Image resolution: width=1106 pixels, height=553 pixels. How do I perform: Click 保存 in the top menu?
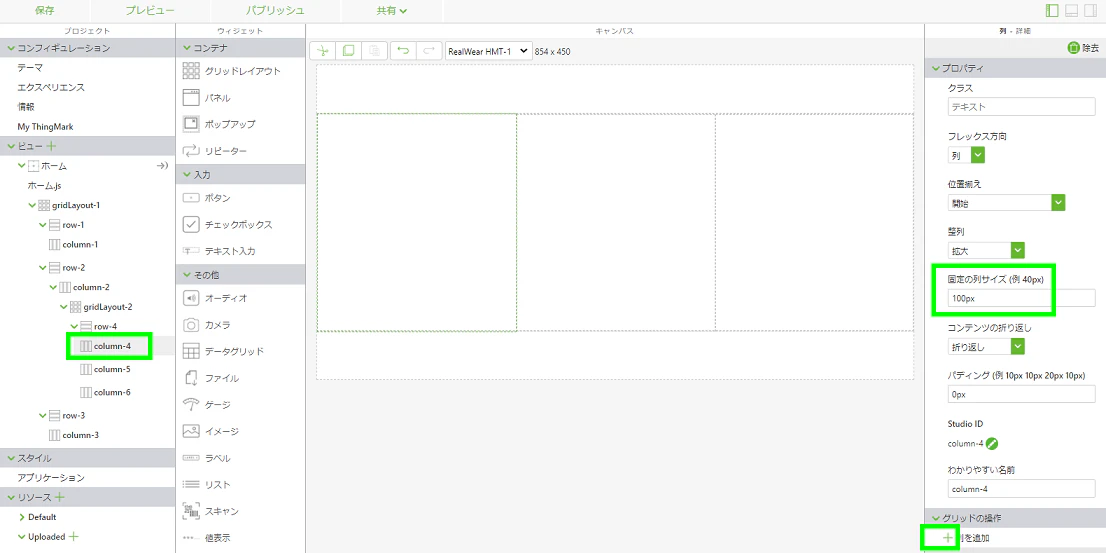point(44,11)
